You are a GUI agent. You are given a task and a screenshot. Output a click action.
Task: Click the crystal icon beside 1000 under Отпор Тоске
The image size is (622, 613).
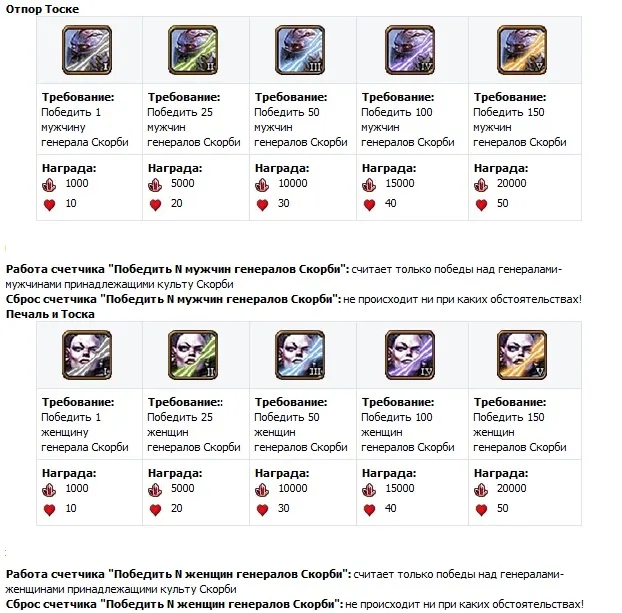pyautogui.click(x=49, y=185)
